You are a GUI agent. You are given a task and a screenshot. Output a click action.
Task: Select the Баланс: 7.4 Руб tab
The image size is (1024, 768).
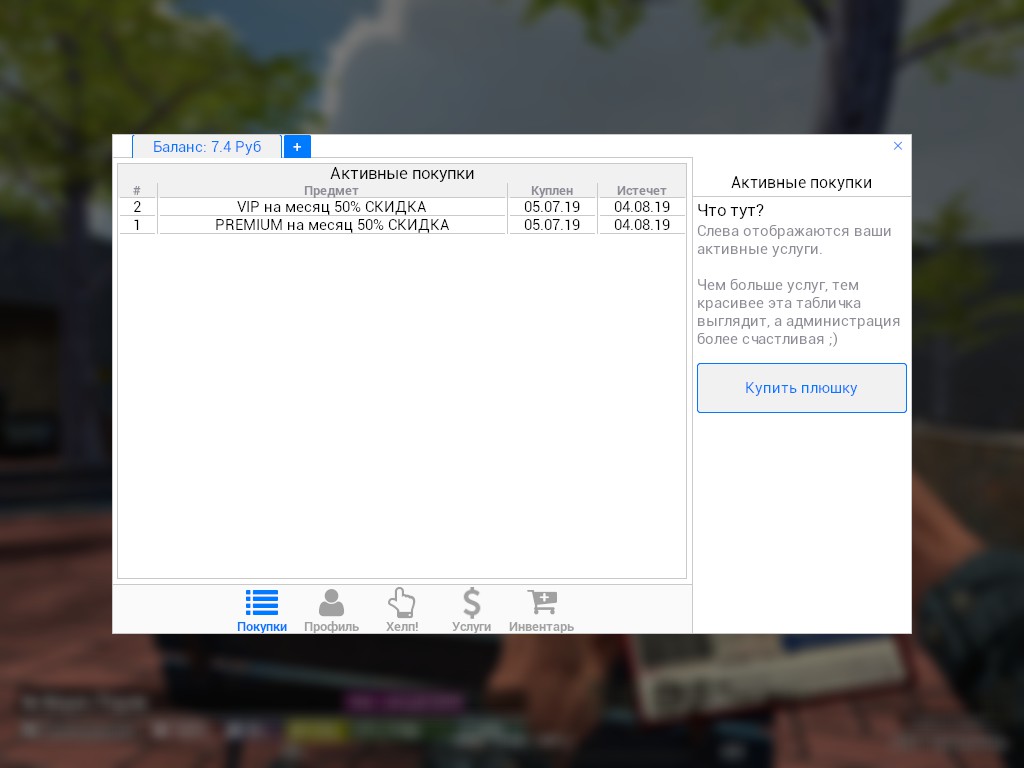pyautogui.click(x=207, y=147)
